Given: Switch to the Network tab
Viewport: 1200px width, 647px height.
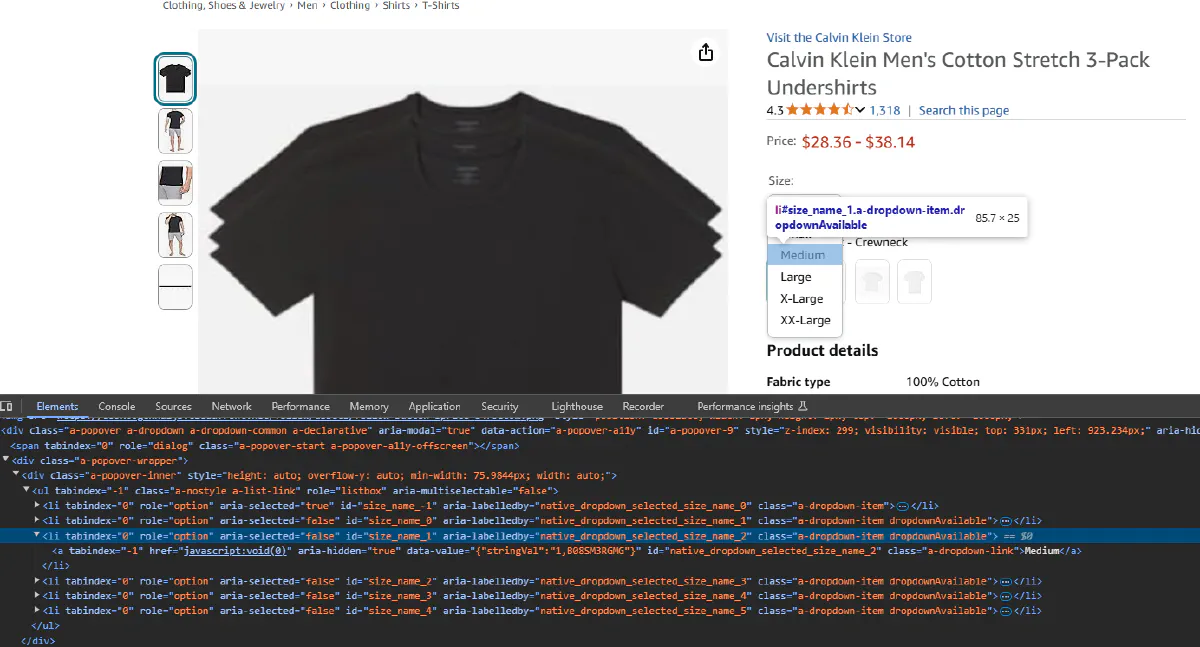Looking at the screenshot, I should (x=232, y=407).
